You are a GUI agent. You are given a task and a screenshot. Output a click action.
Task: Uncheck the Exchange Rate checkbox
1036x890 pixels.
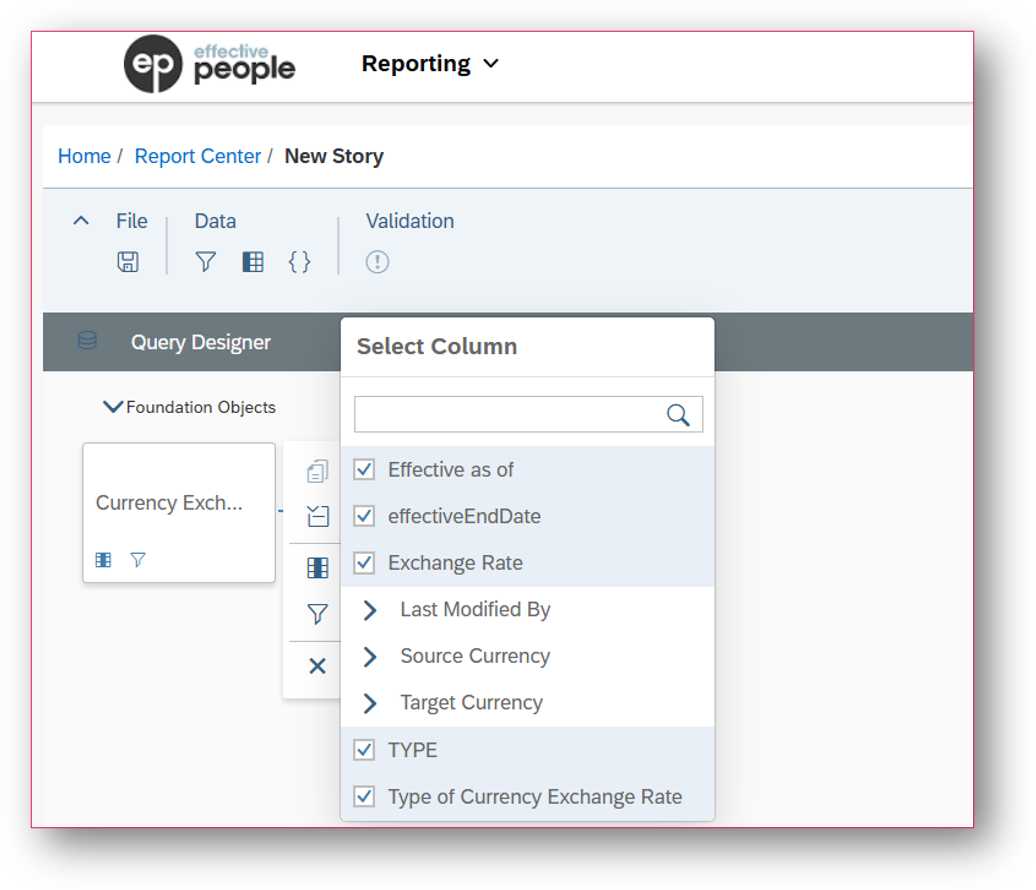[364, 563]
